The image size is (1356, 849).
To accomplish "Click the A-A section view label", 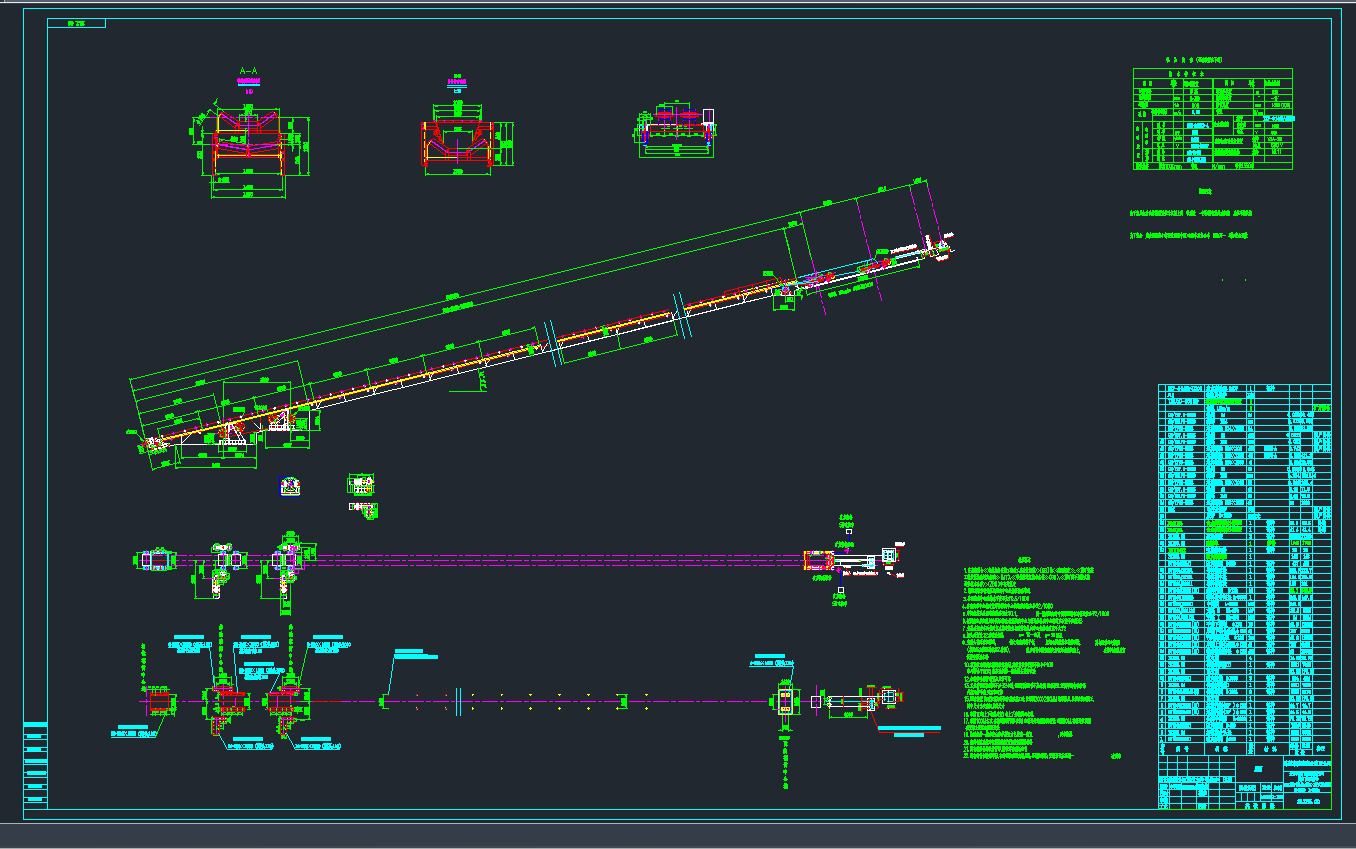I will coord(248,71).
